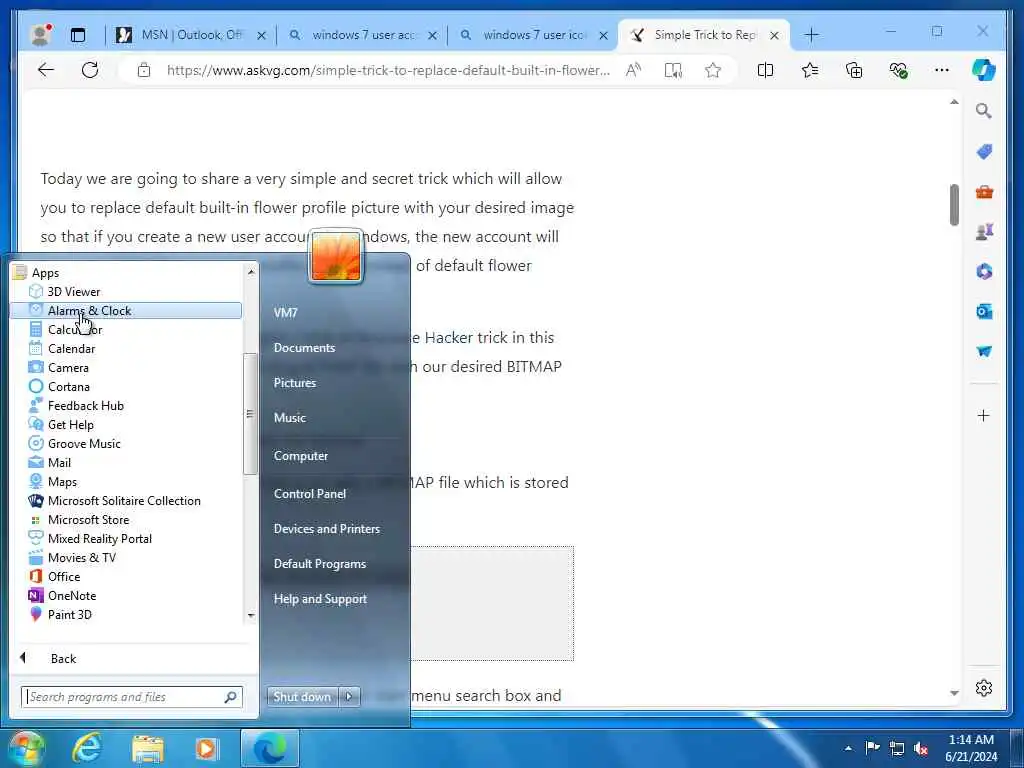Open the Edge tab actions menu
The width and height of the screenshot is (1024, 768).
point(78,35)
